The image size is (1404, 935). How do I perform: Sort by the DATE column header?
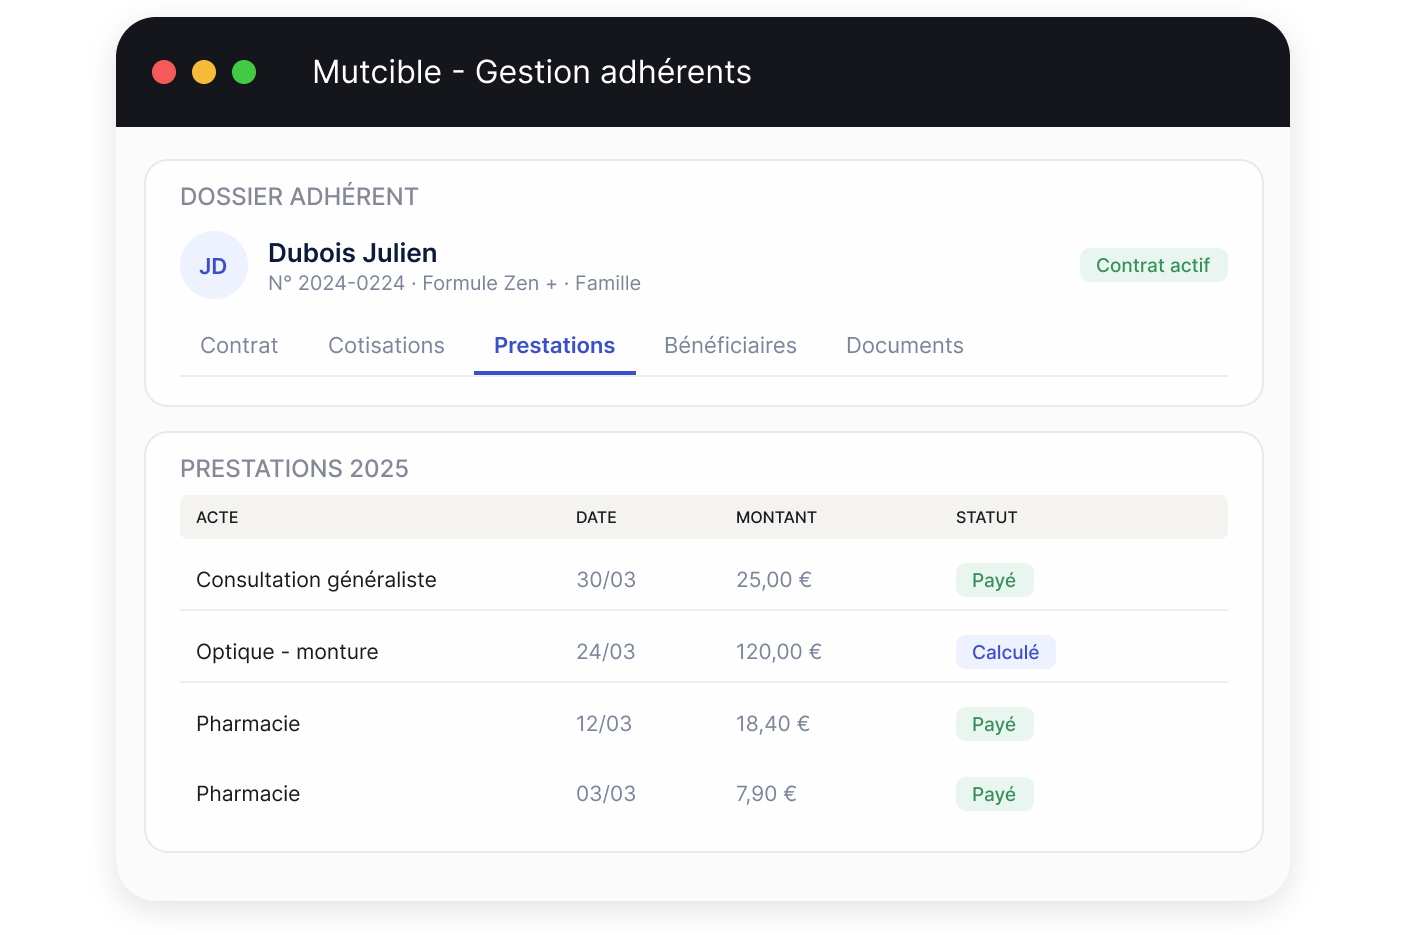(x=596, y=517)
